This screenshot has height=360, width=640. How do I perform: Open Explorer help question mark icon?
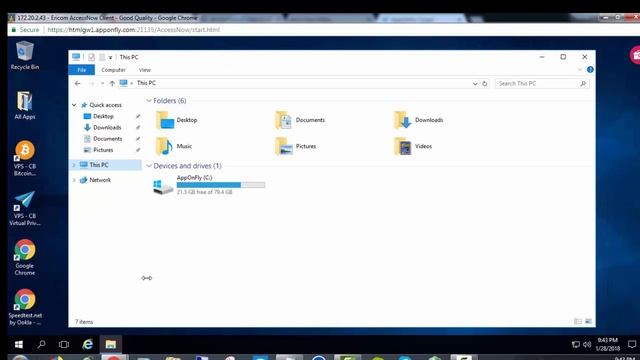pyautogui.click(x=590, y=70)
